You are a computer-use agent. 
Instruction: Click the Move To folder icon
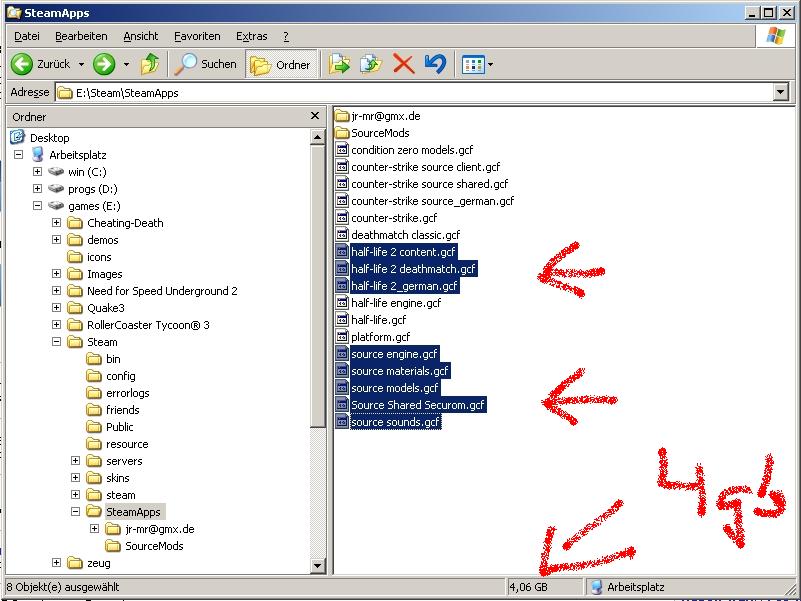pos(339,64)
